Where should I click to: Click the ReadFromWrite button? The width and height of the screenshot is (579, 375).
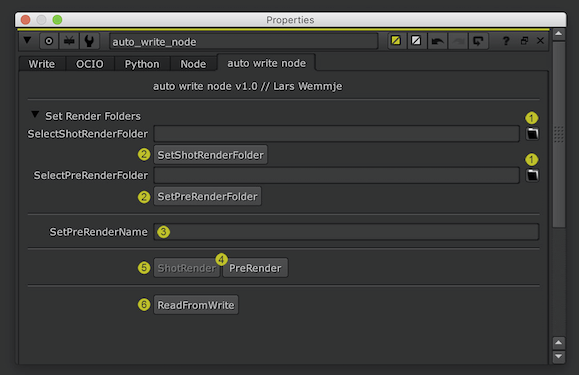click(x=196, y=305)
